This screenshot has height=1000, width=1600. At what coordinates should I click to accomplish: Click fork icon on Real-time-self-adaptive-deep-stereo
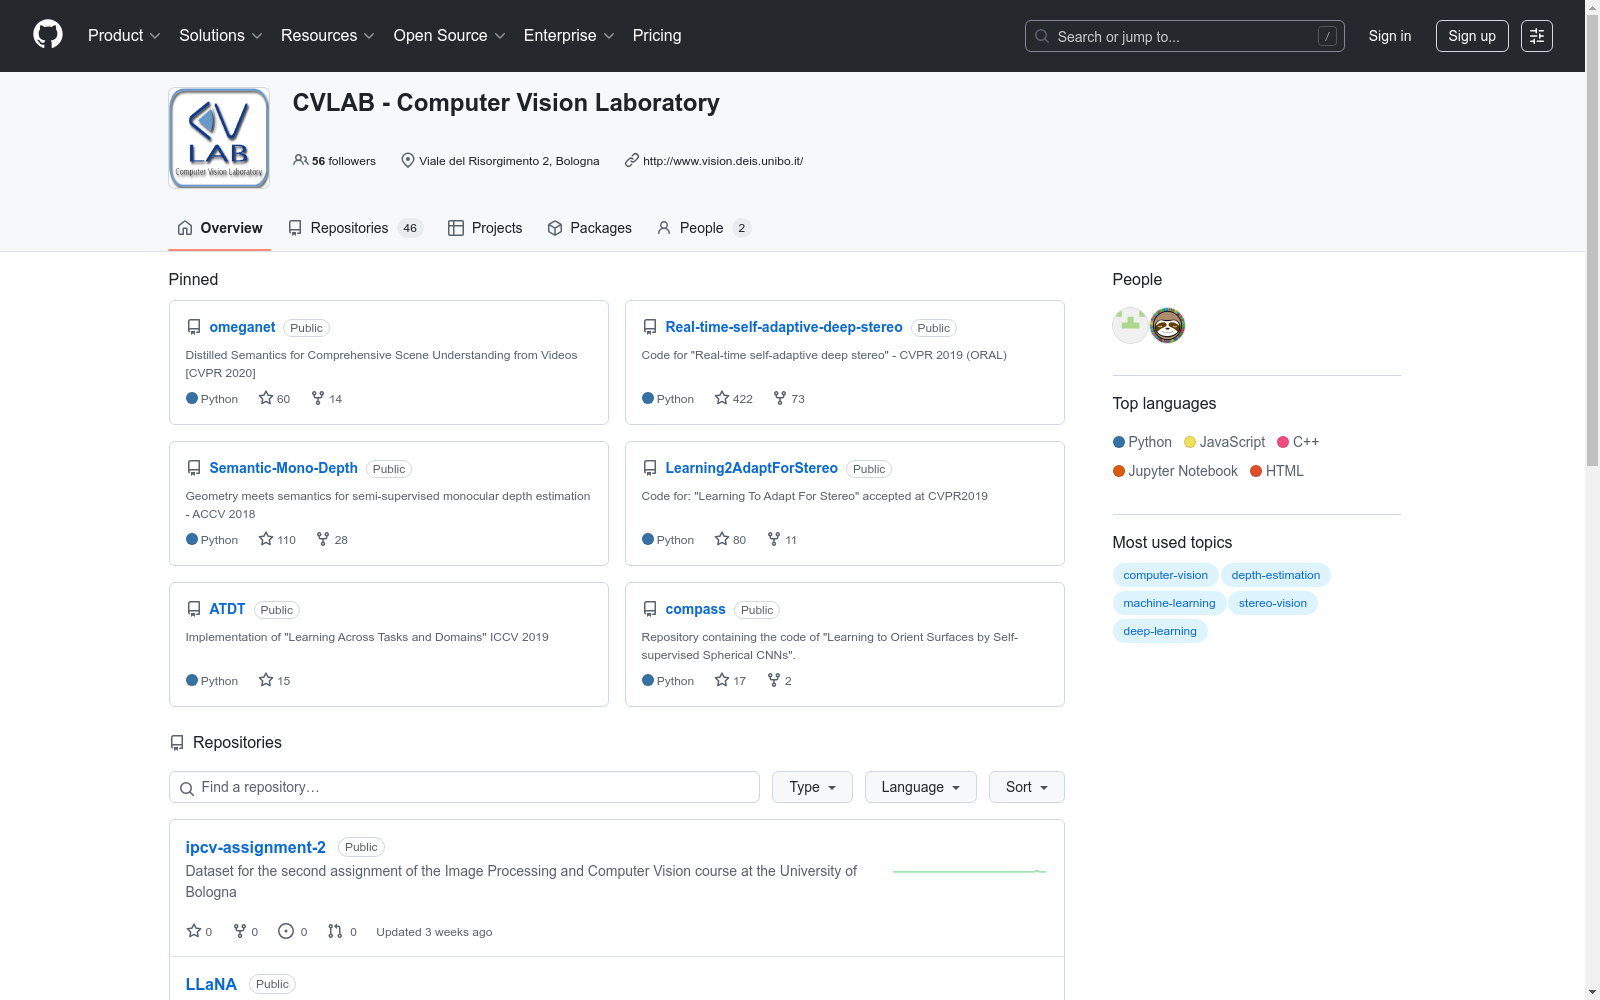(780, 398)
